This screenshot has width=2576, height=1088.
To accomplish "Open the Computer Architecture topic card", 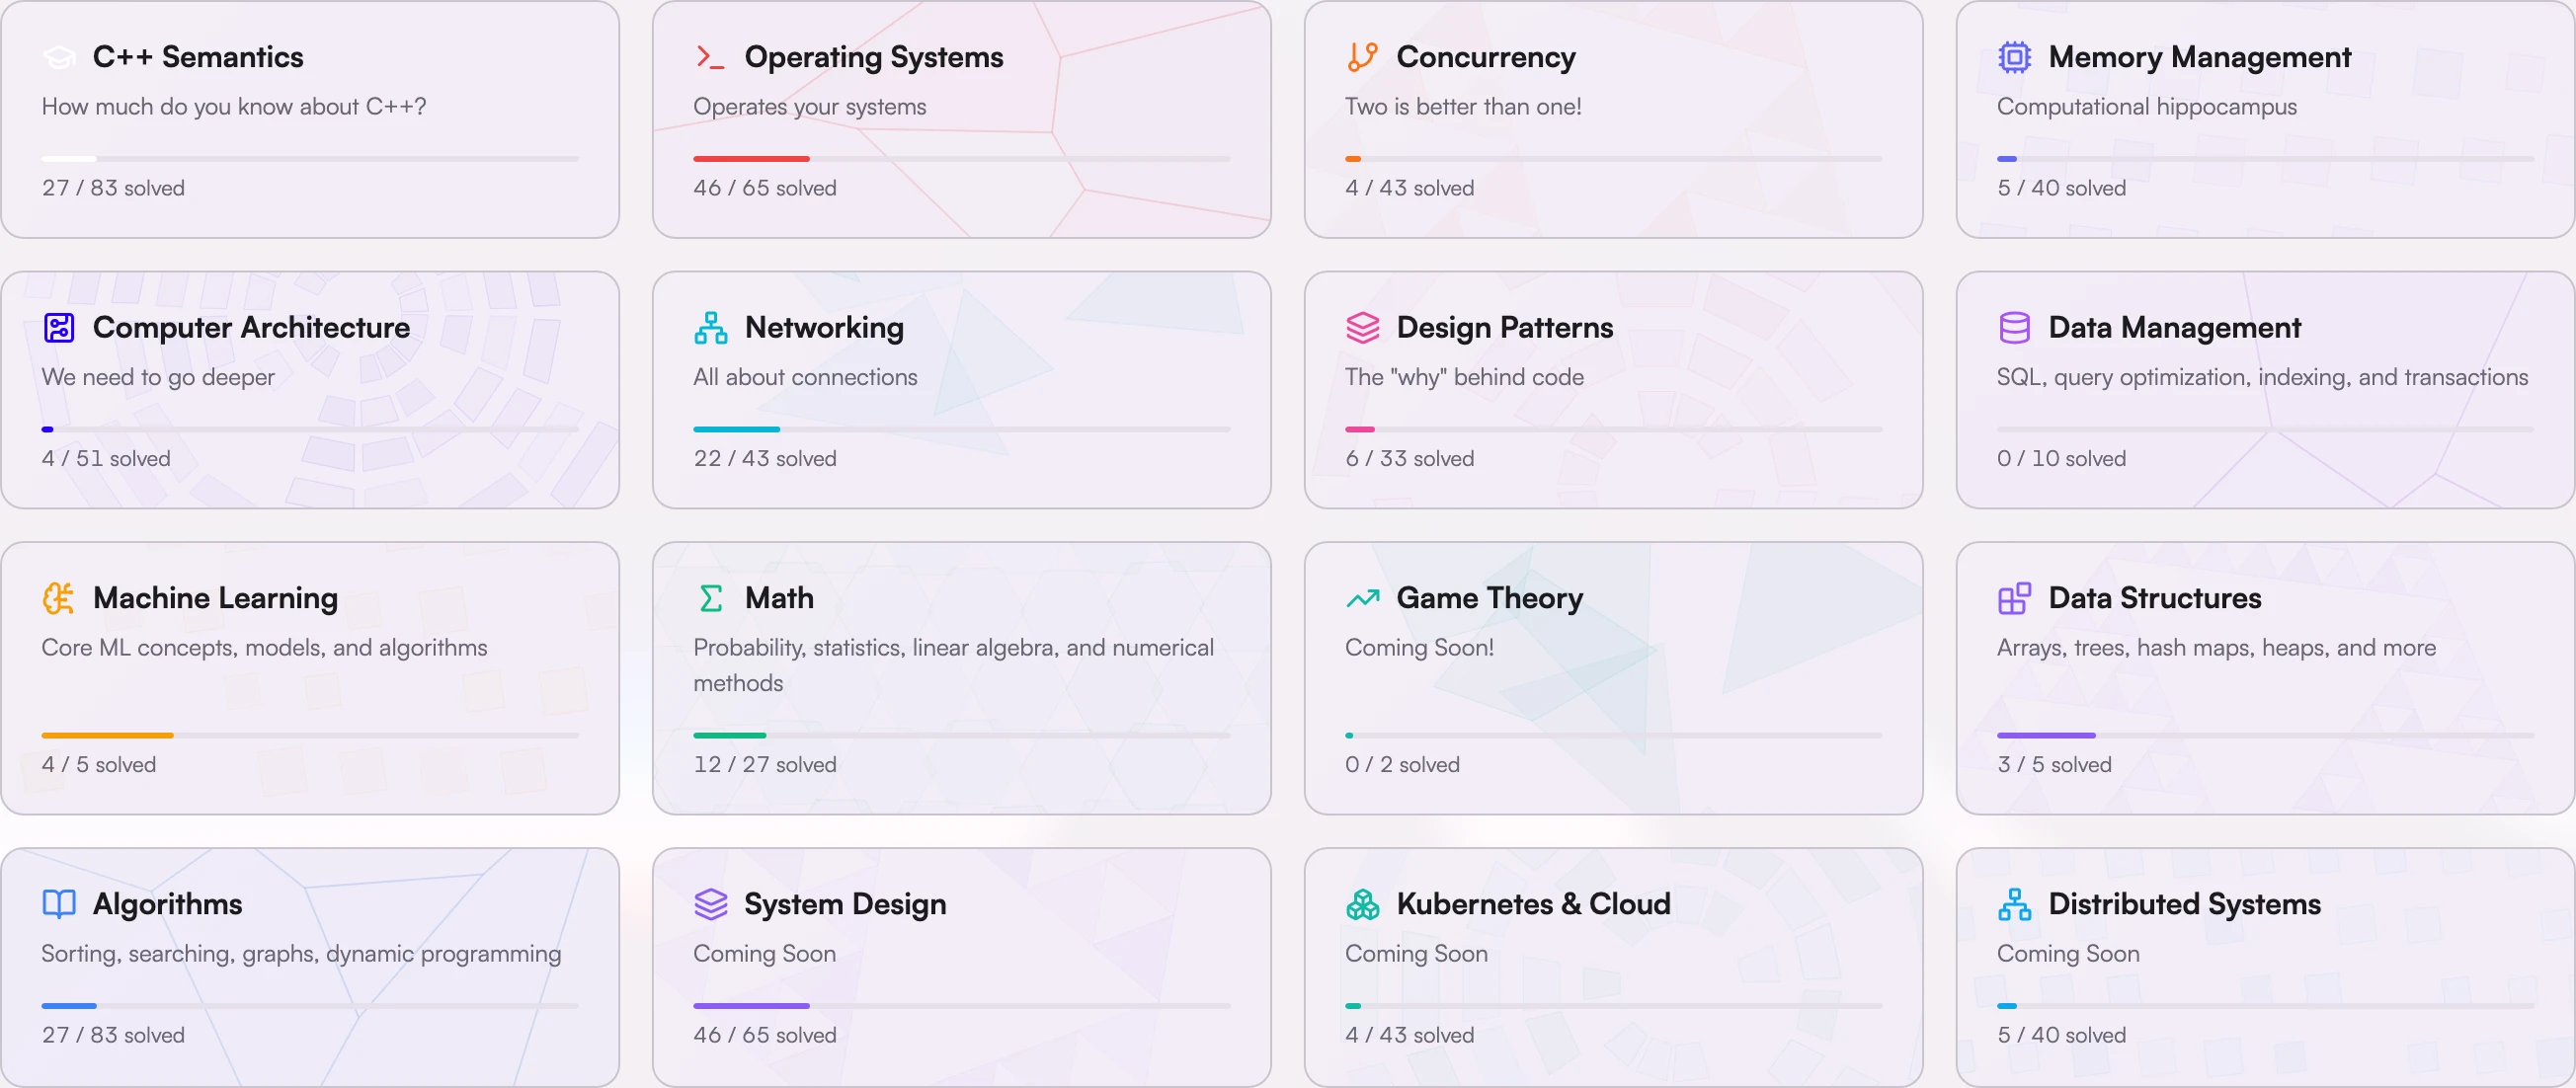I will point(310,390).
